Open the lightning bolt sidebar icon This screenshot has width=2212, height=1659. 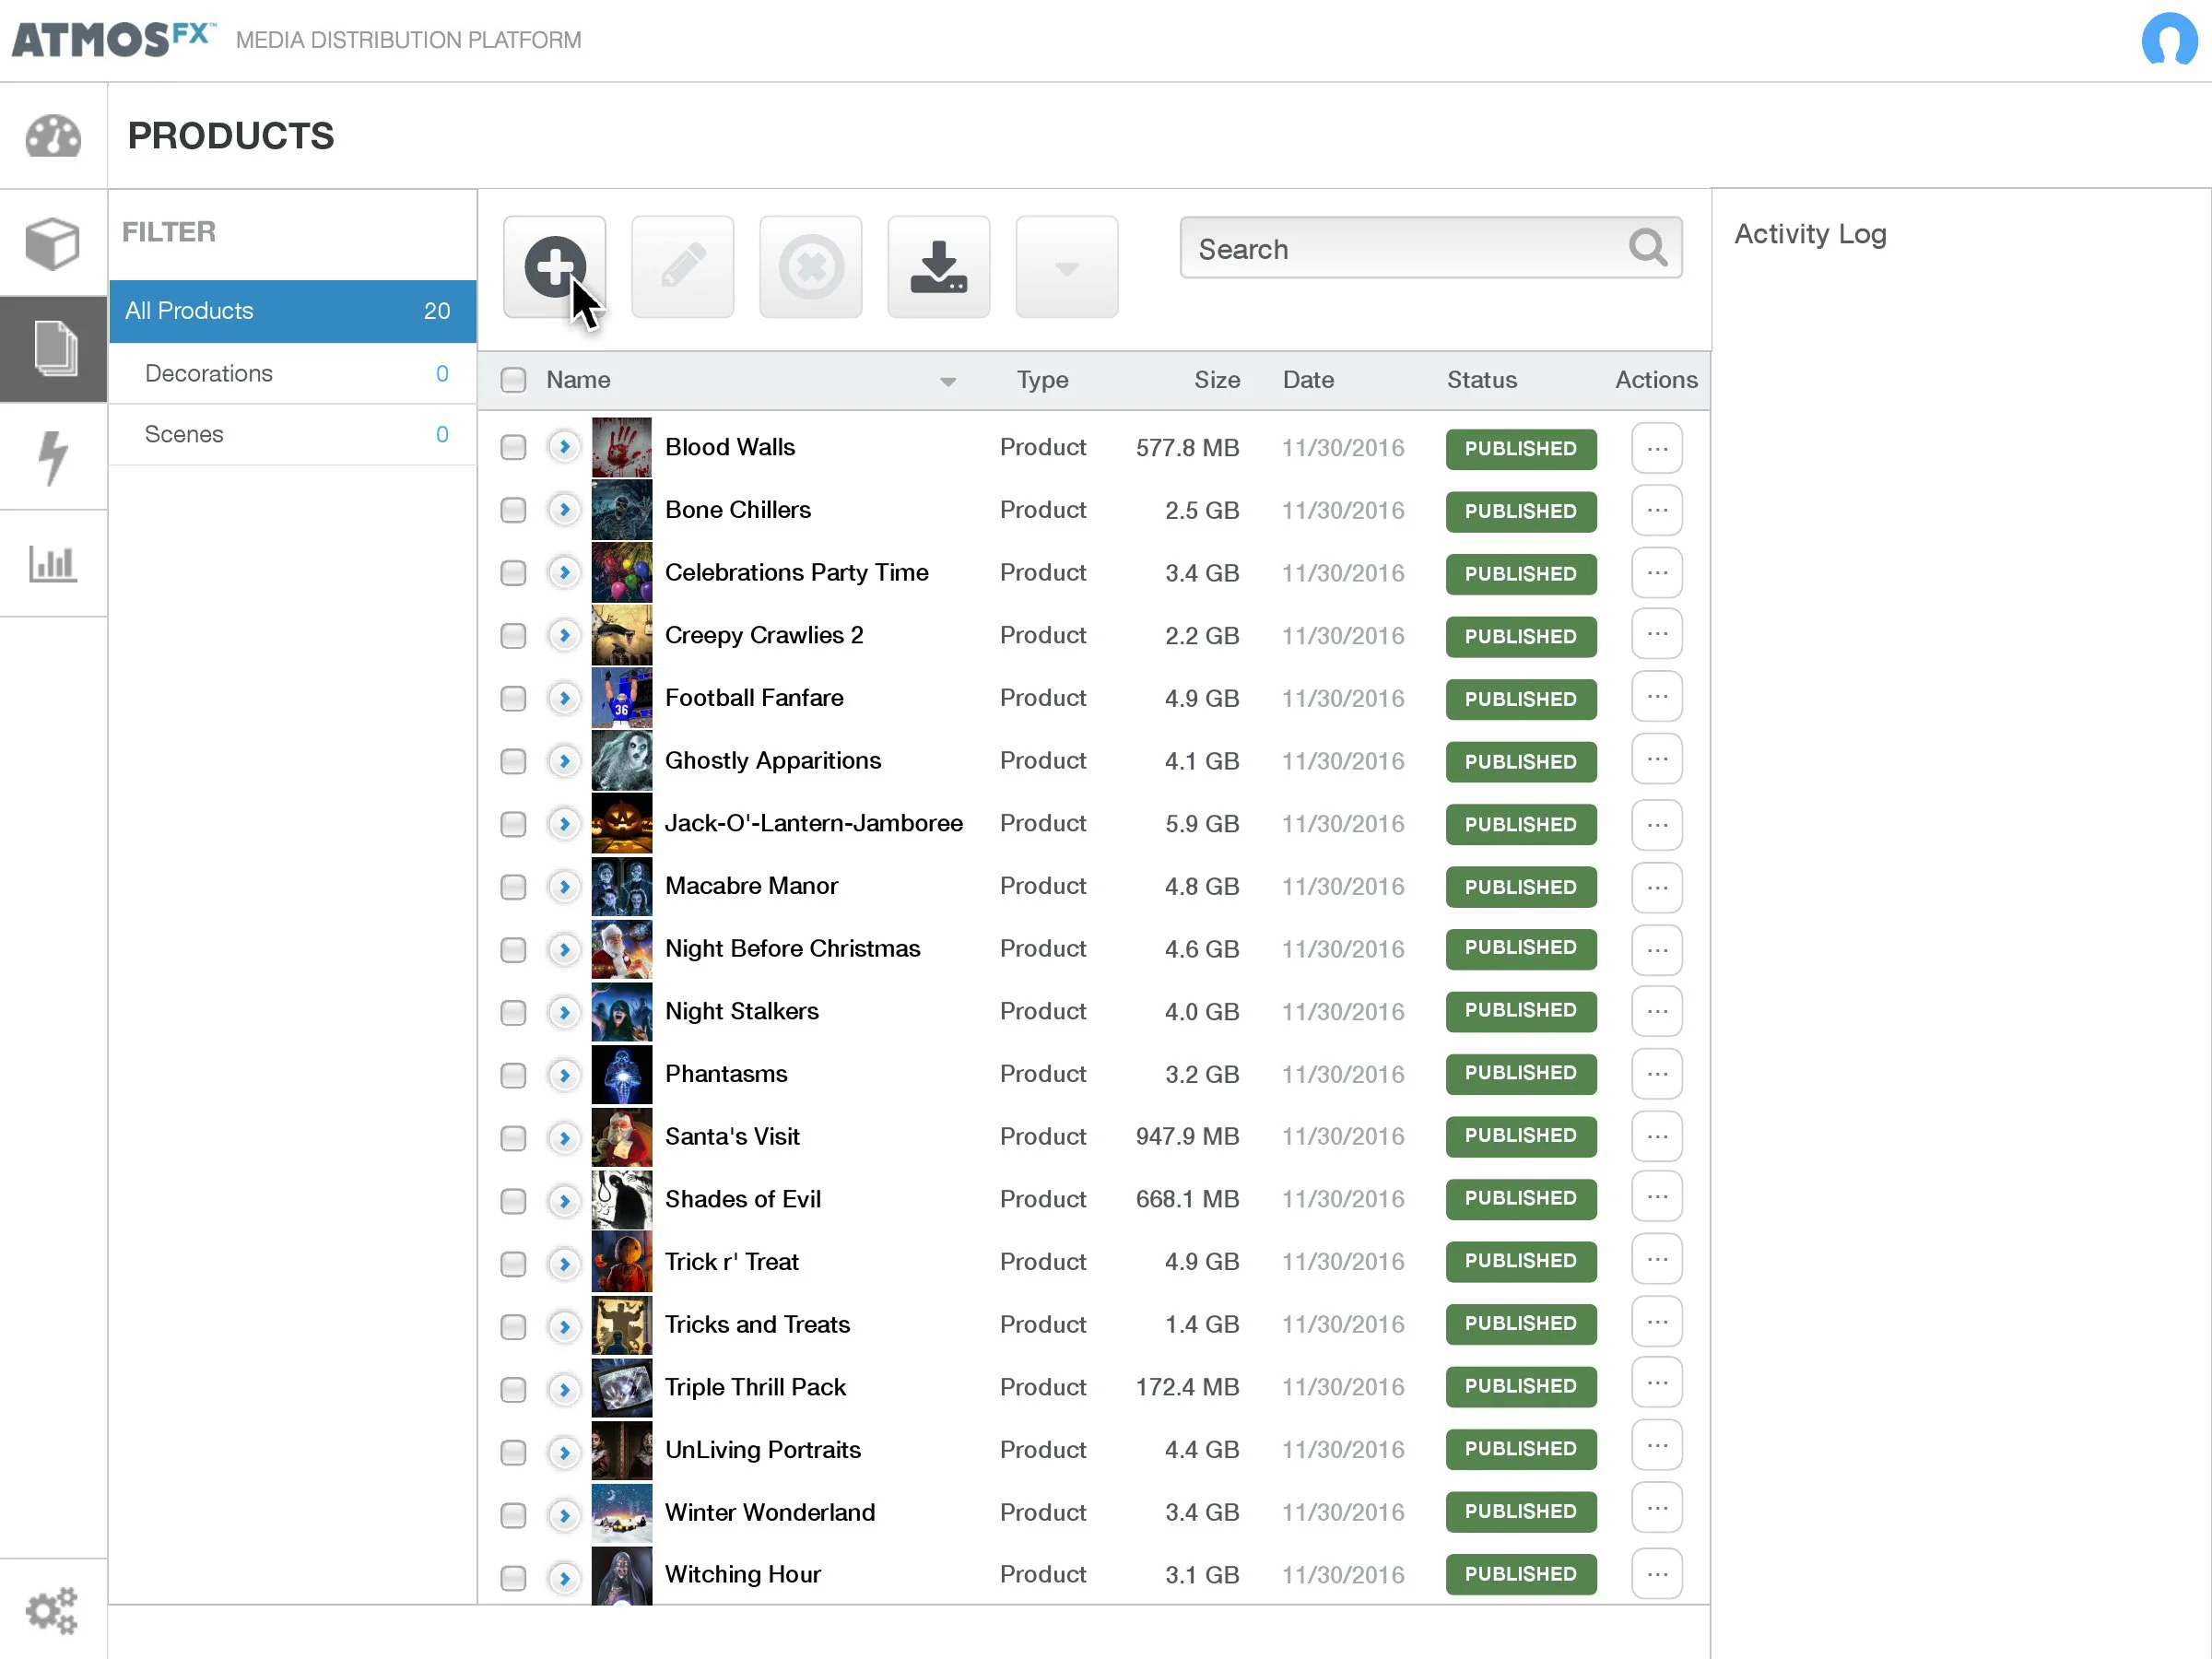click(53, 457)
